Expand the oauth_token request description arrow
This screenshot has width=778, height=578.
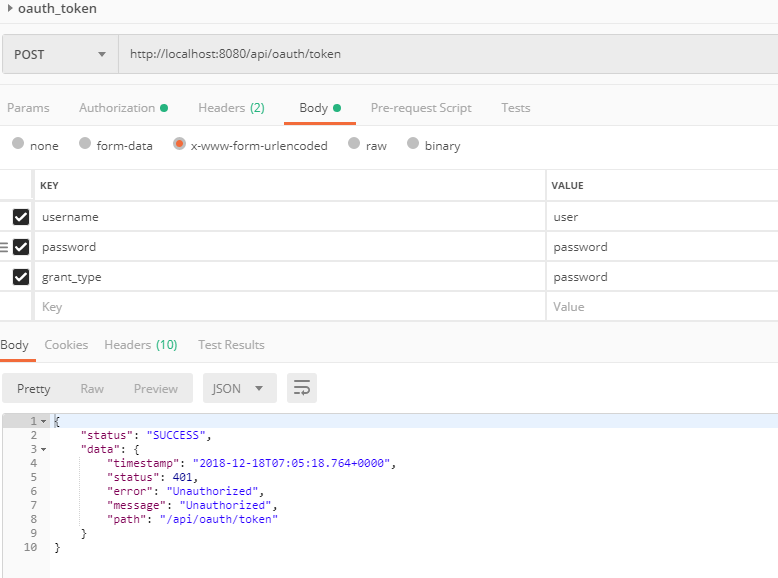pyautogui.click(x=10, y=8)
